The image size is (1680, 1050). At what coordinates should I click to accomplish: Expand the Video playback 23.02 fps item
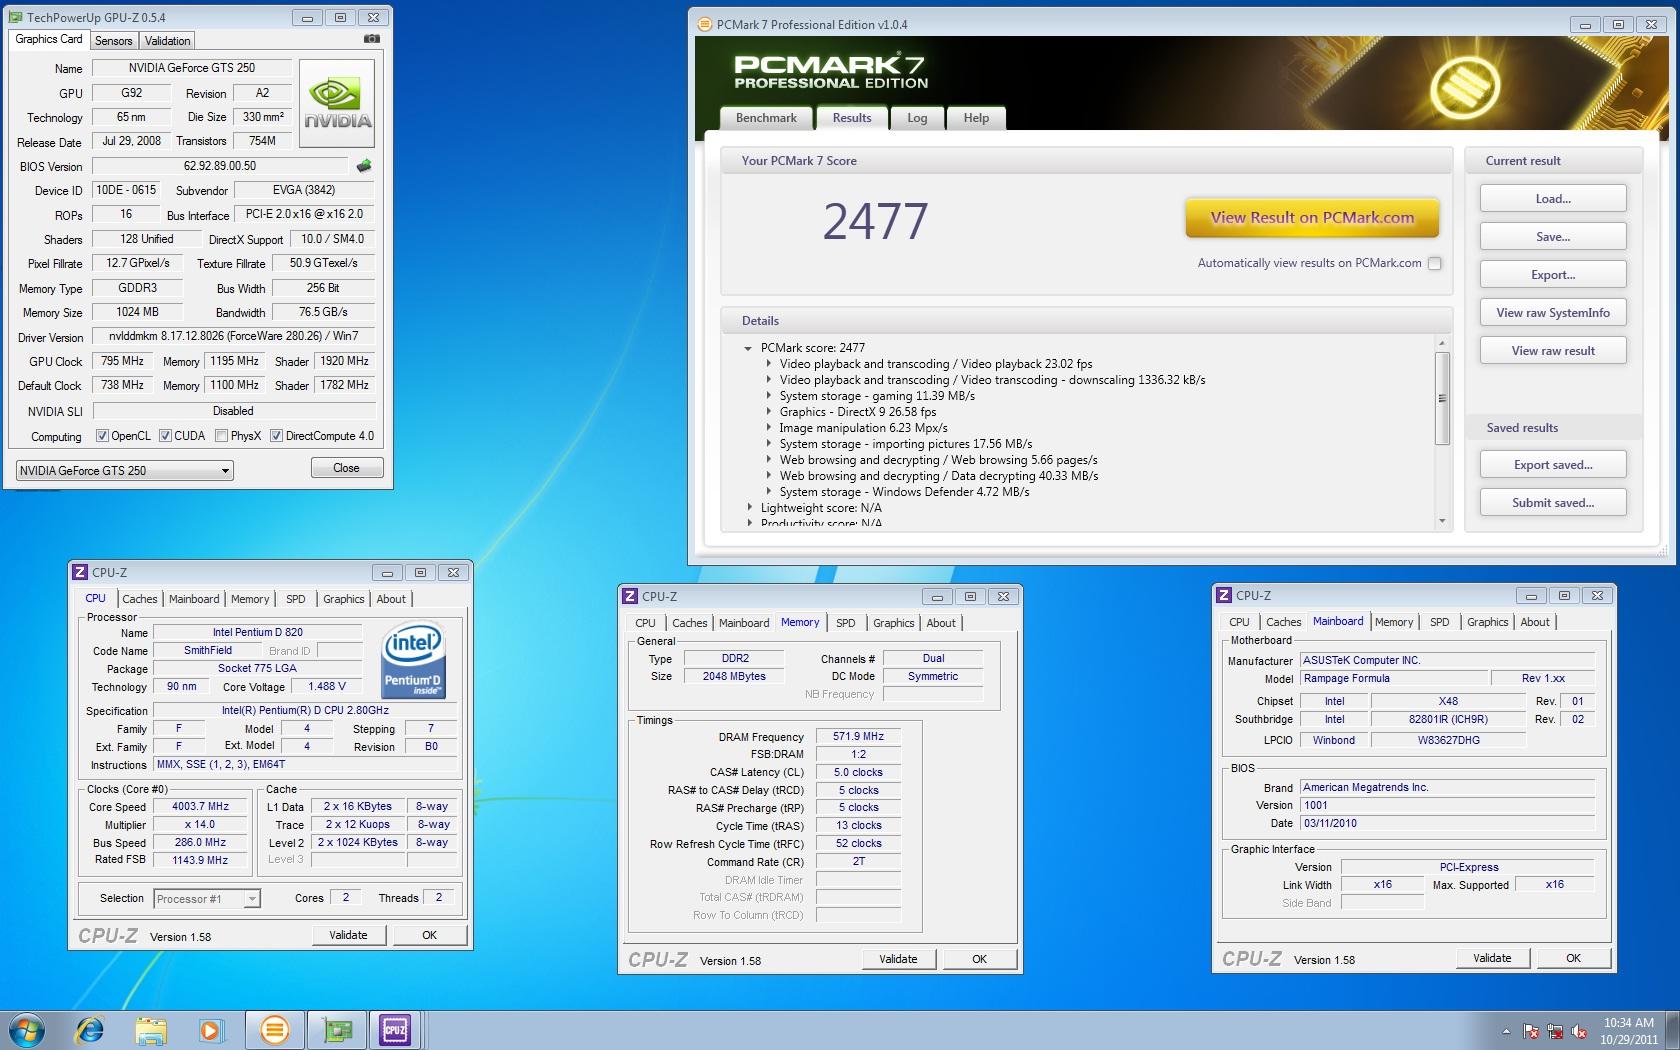(768, 364)
